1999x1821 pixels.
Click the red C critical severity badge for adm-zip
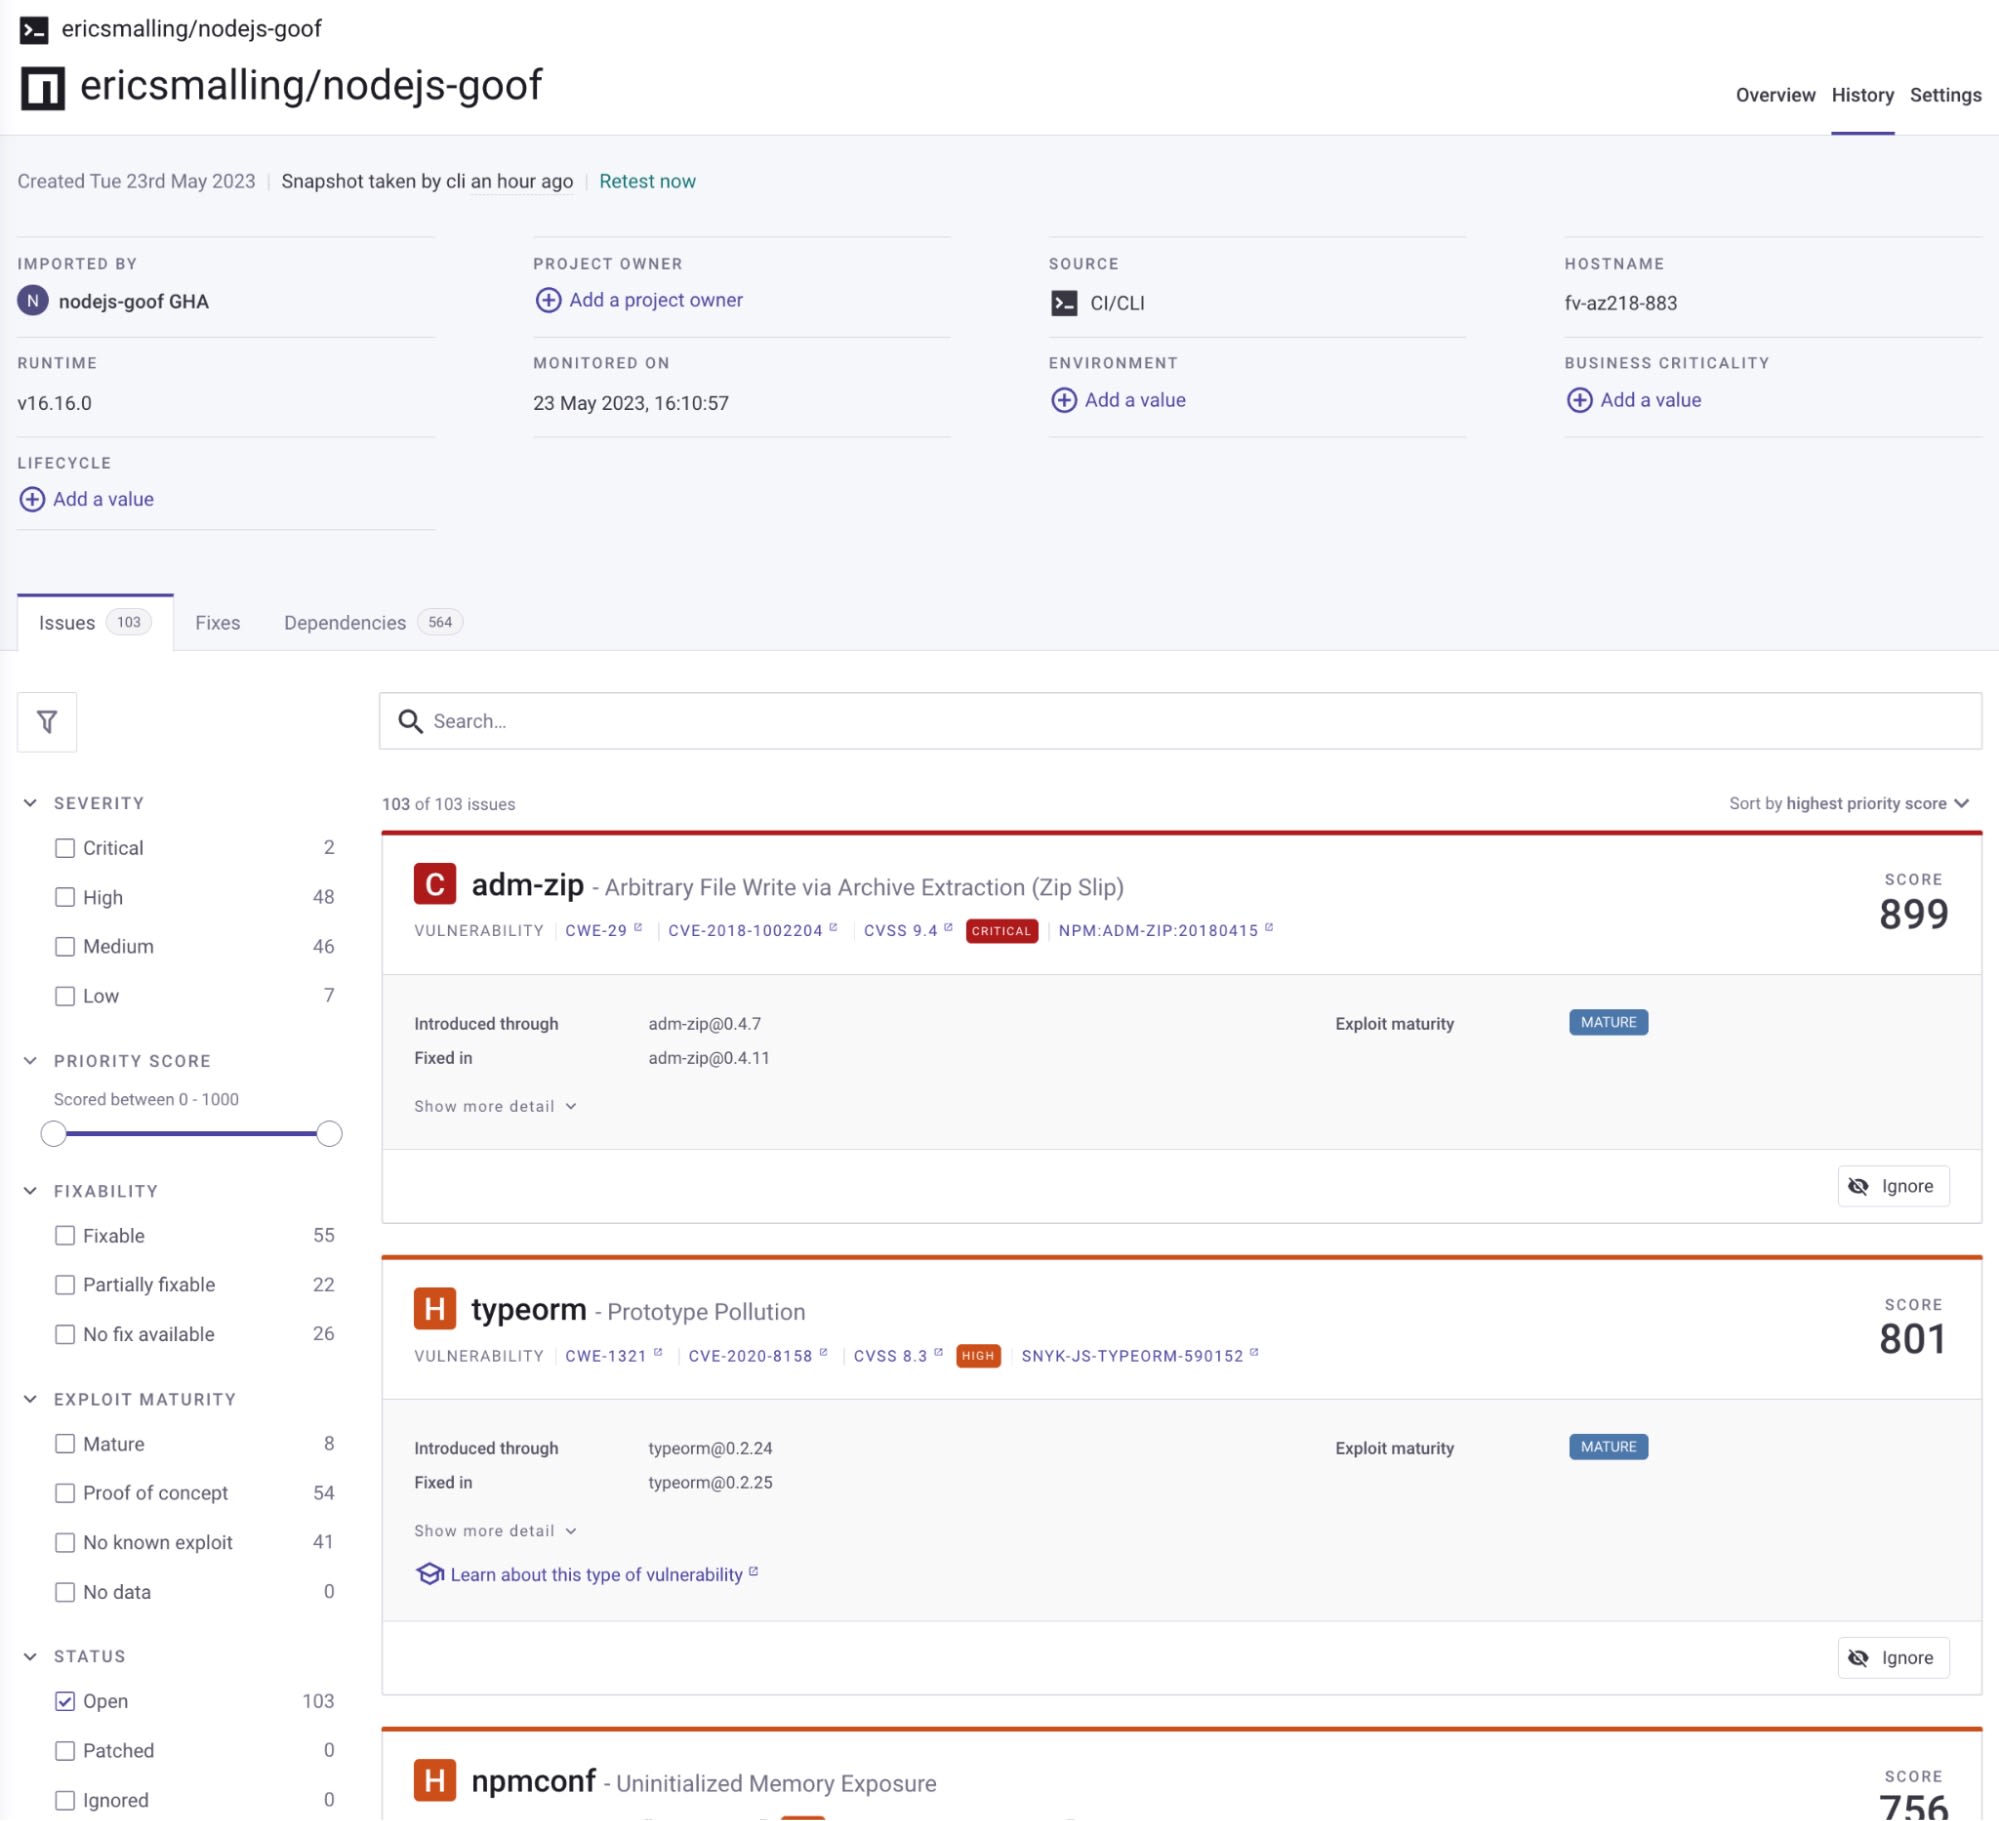pos(435,884)
